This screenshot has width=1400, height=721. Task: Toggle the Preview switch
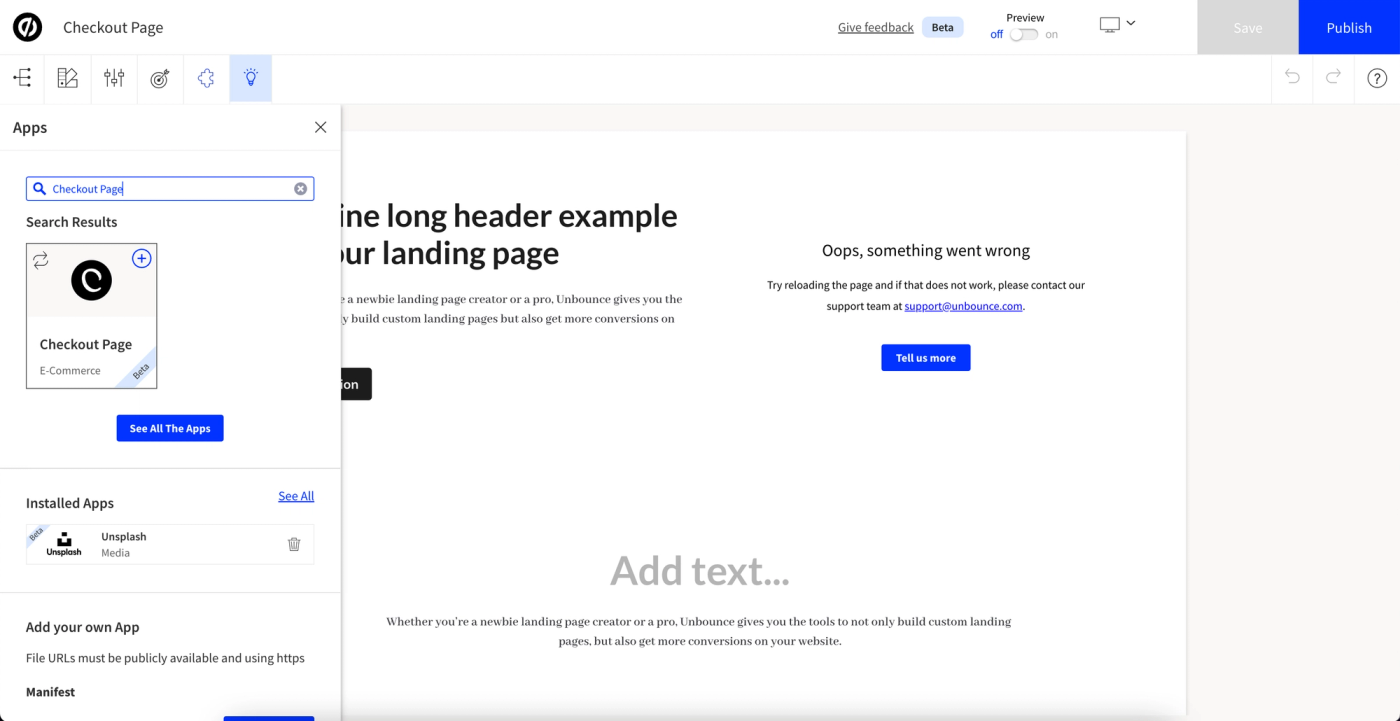[x=1023, y=34]
